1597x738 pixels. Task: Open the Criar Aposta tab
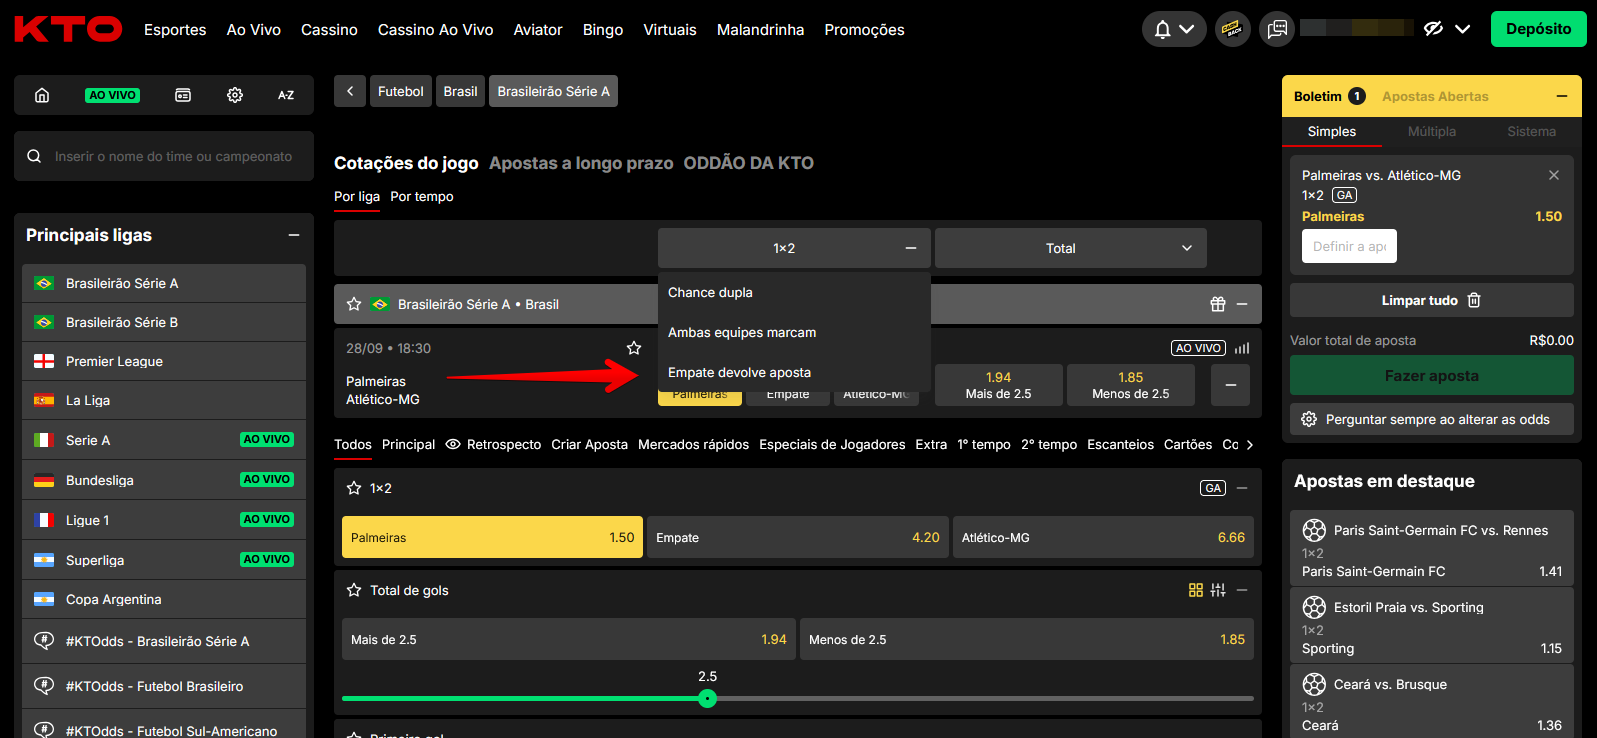pyautogui.click(x=590, y=444)
